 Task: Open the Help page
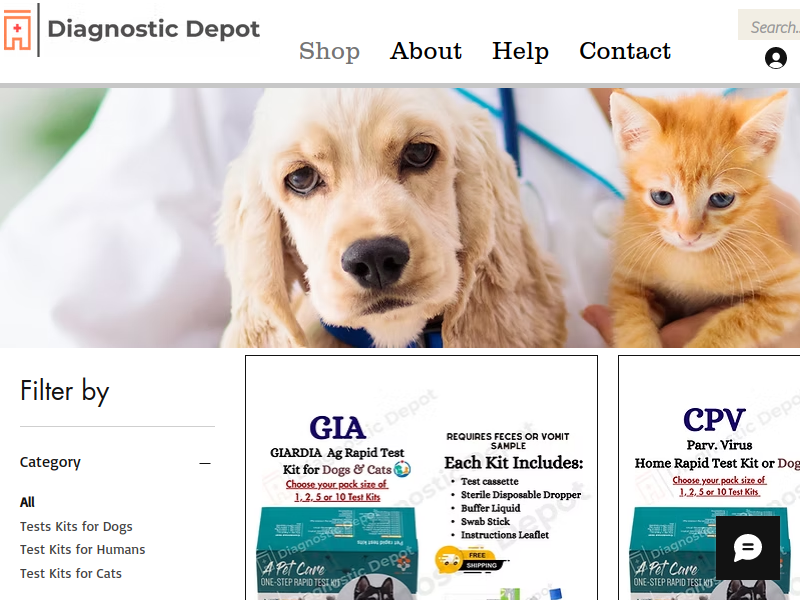(520, 51)
